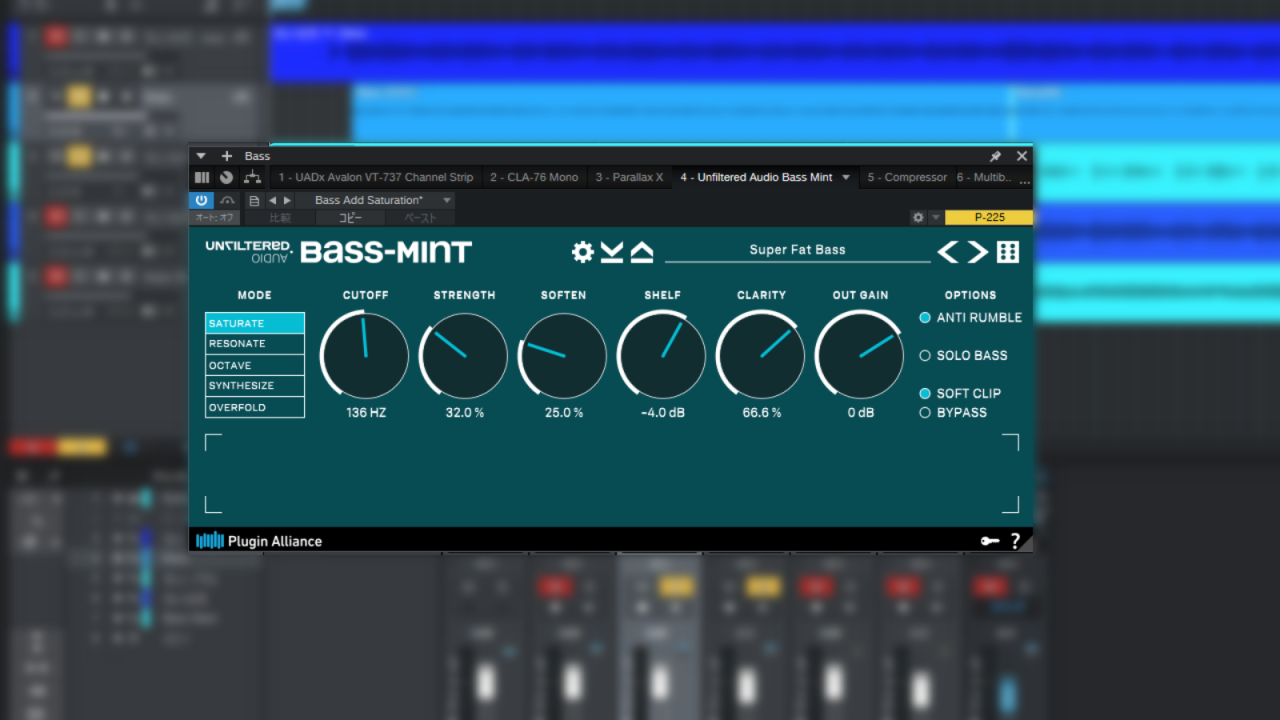Screen dimensions: 1280x720
Task: Pin the Bass plugin window
Action: click(x=996, y=156)
